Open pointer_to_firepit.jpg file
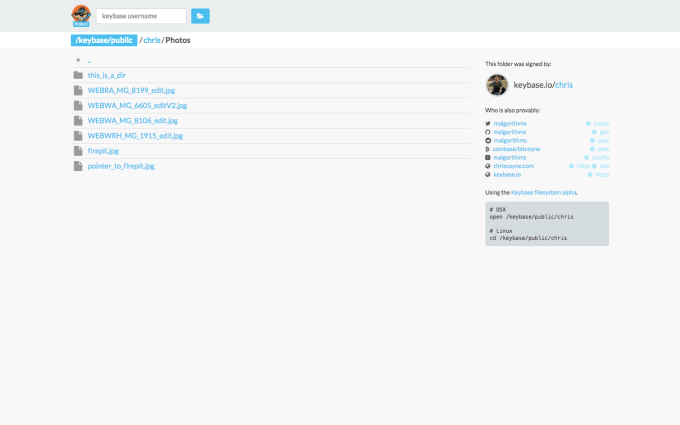680x425 pixels. (121, 166)
